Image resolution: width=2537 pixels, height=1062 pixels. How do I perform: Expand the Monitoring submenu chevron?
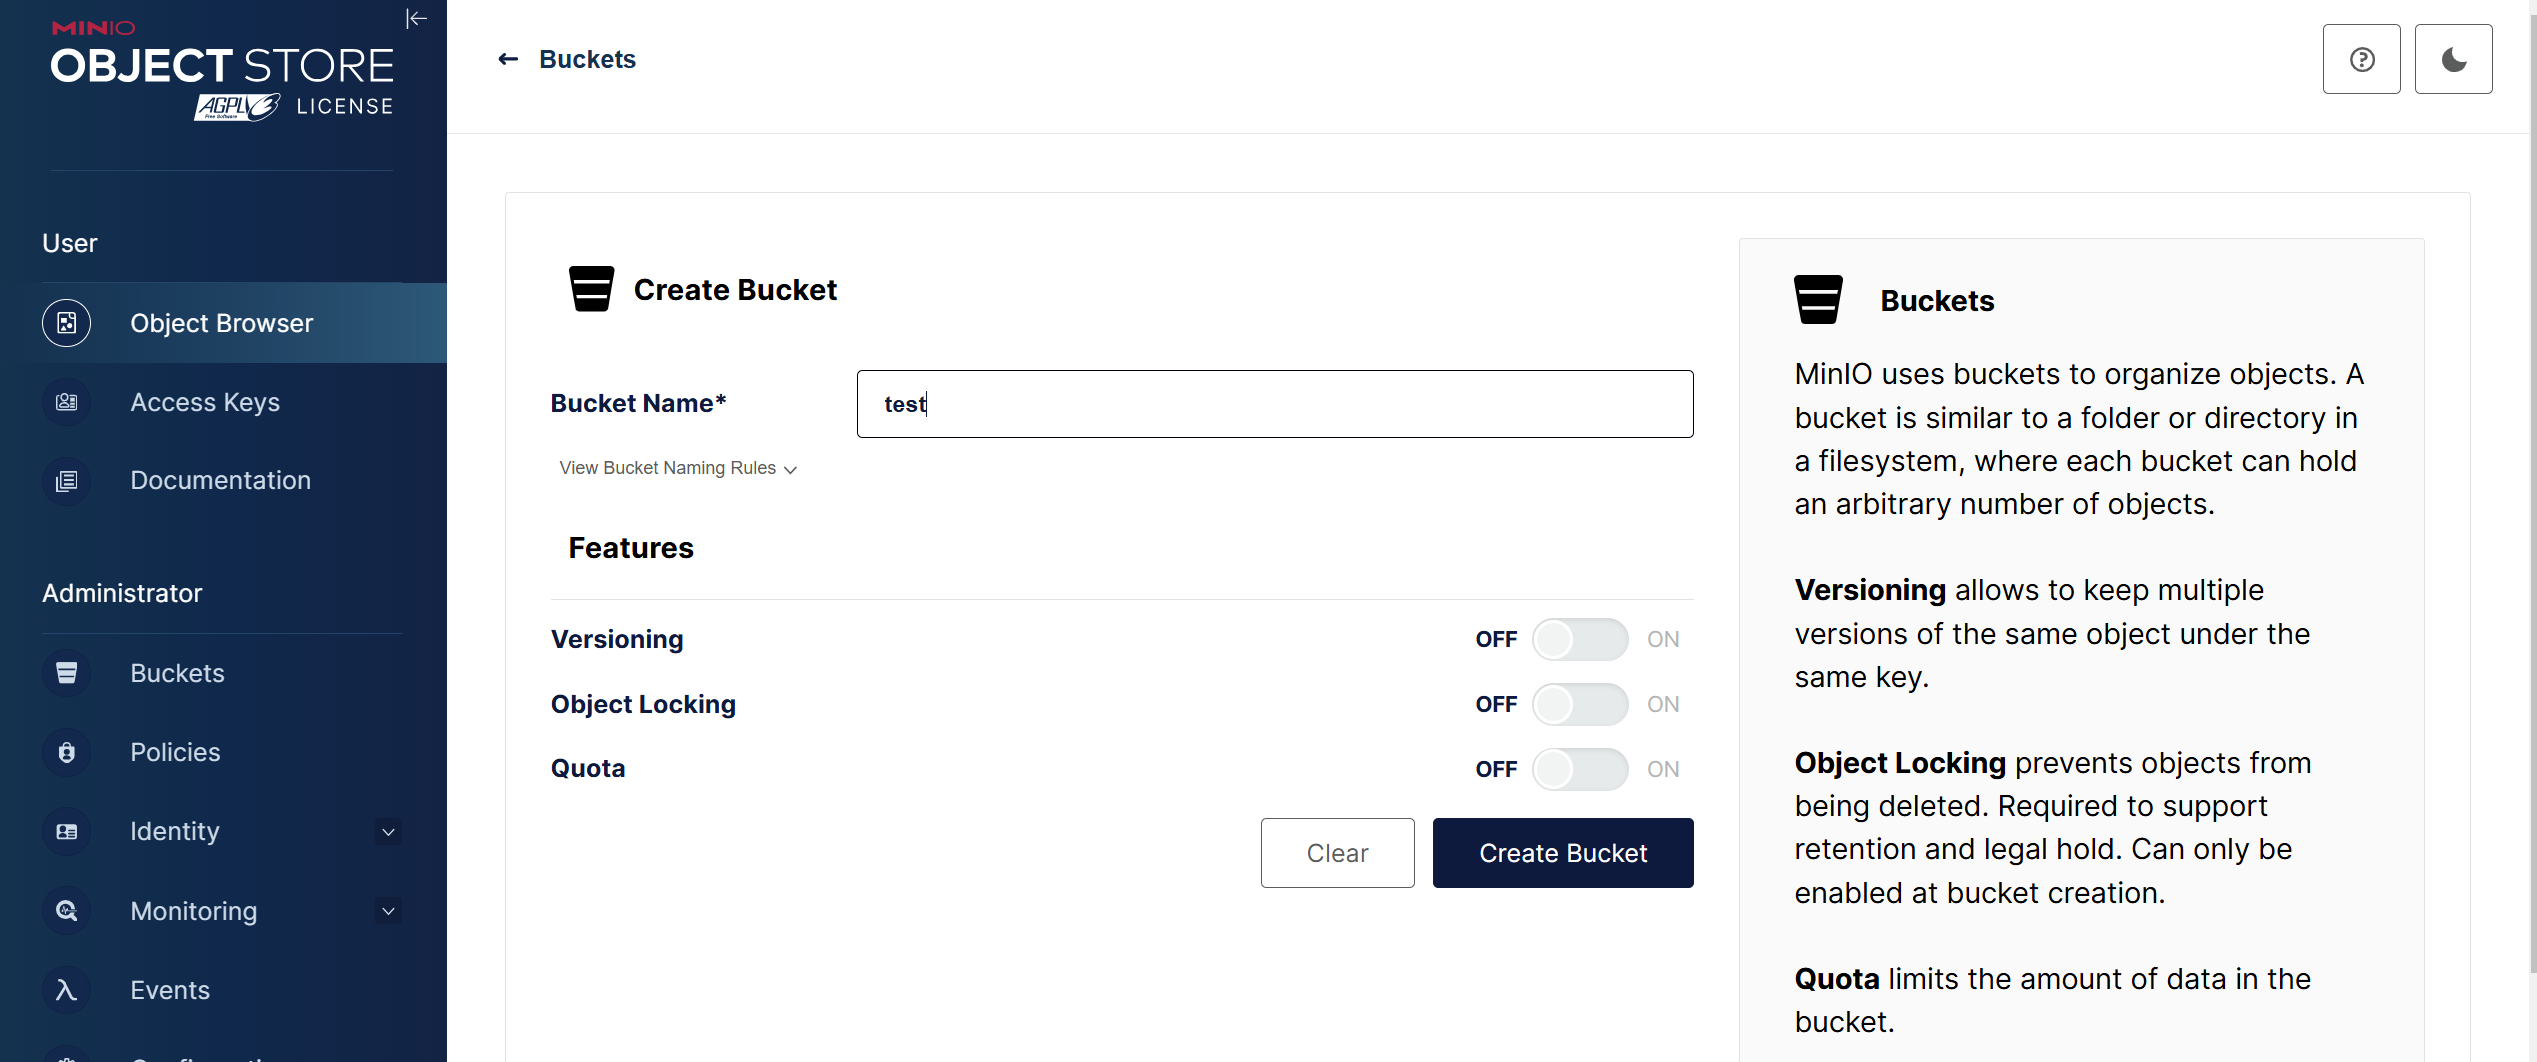pos(388,911)
